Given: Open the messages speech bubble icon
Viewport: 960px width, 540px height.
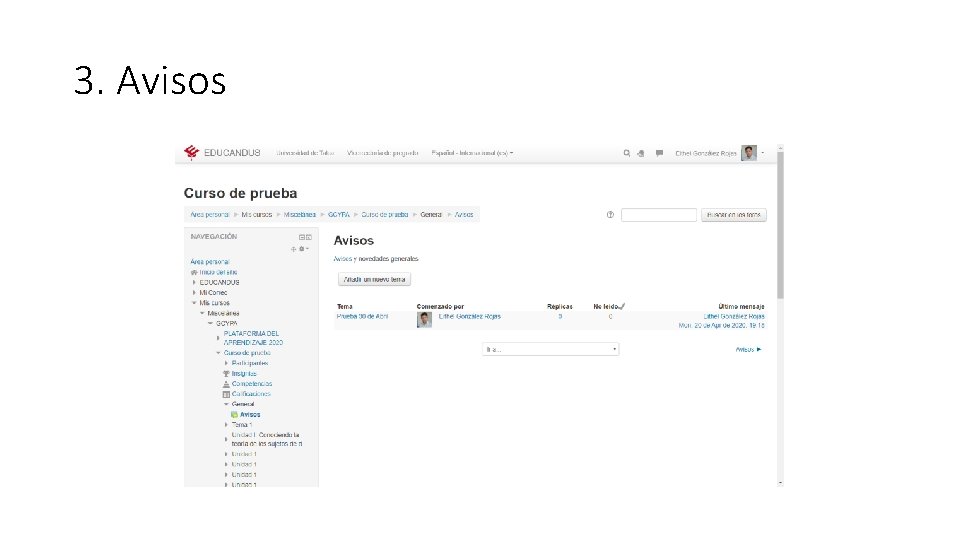Looking at the screenshot, I should (659, 153).
